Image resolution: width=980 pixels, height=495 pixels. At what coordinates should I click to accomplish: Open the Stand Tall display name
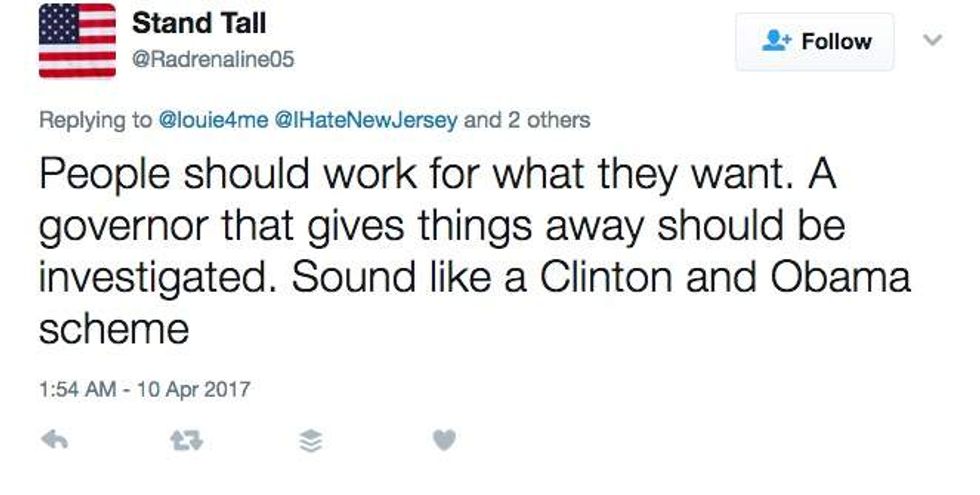tap(199, 22)
